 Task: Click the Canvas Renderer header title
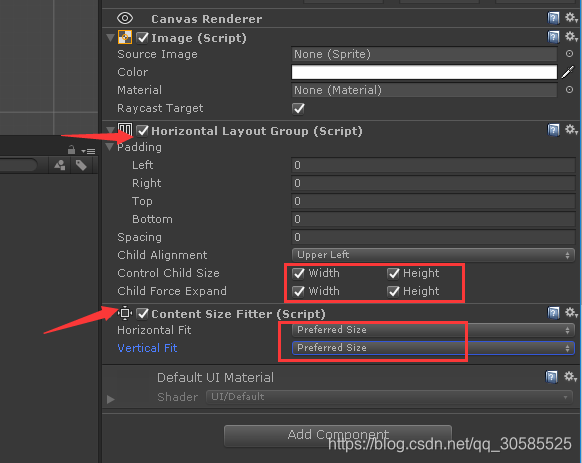tap(206, 19)
